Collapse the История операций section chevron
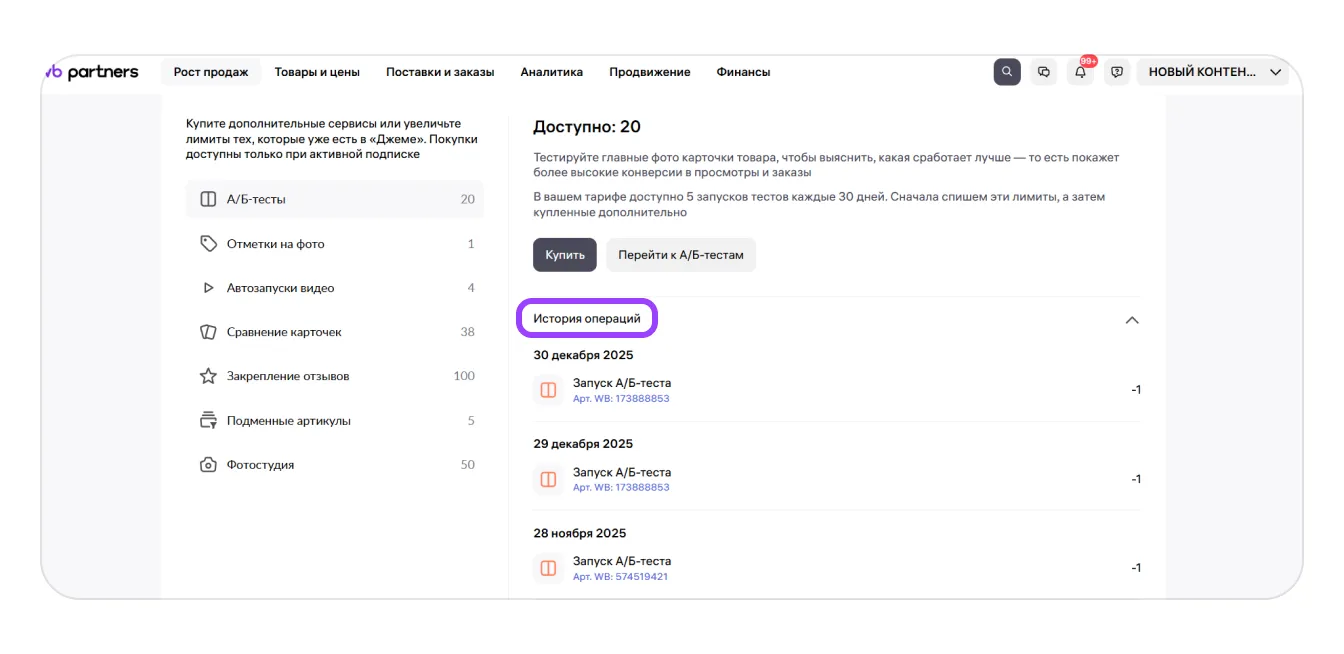This screenshot has width=1344, height=654. pos(1132,320)
